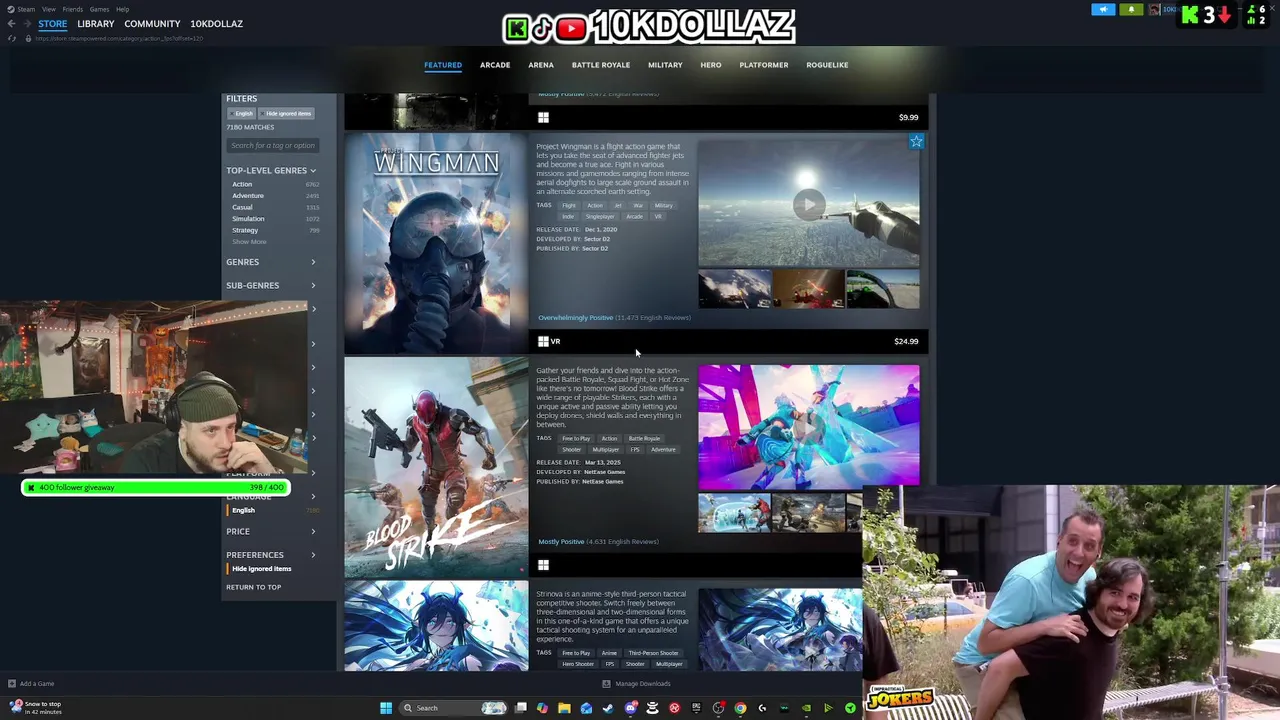Click the Steam forward navigation arrow
The width and height of the screenshot is (1280, 720).
[x=26, y=24]
